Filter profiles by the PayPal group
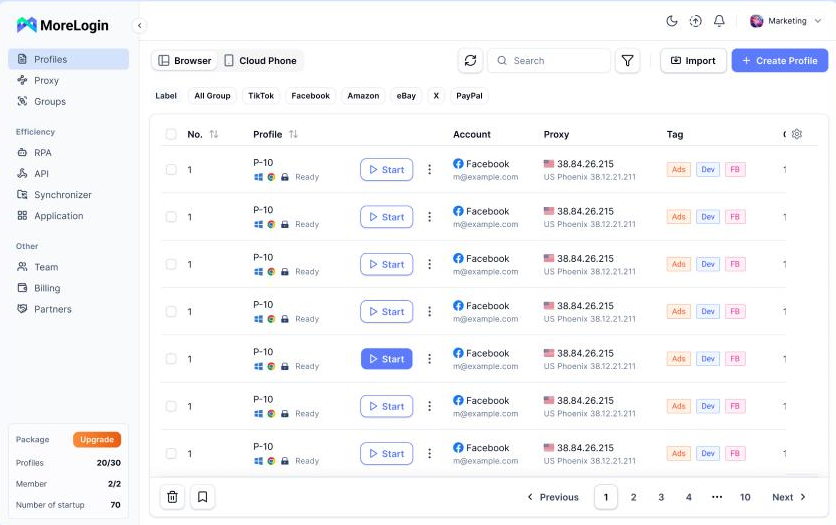 tap(469, 96)
